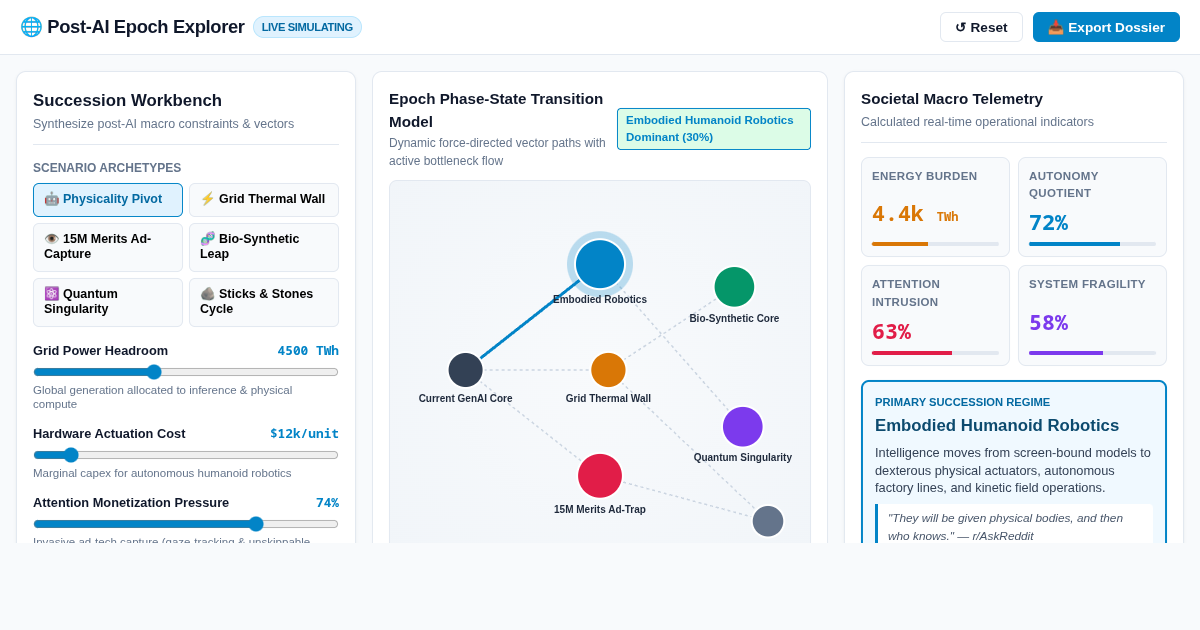Select the Physicality Pivot archetype

[x=108, y=200]
